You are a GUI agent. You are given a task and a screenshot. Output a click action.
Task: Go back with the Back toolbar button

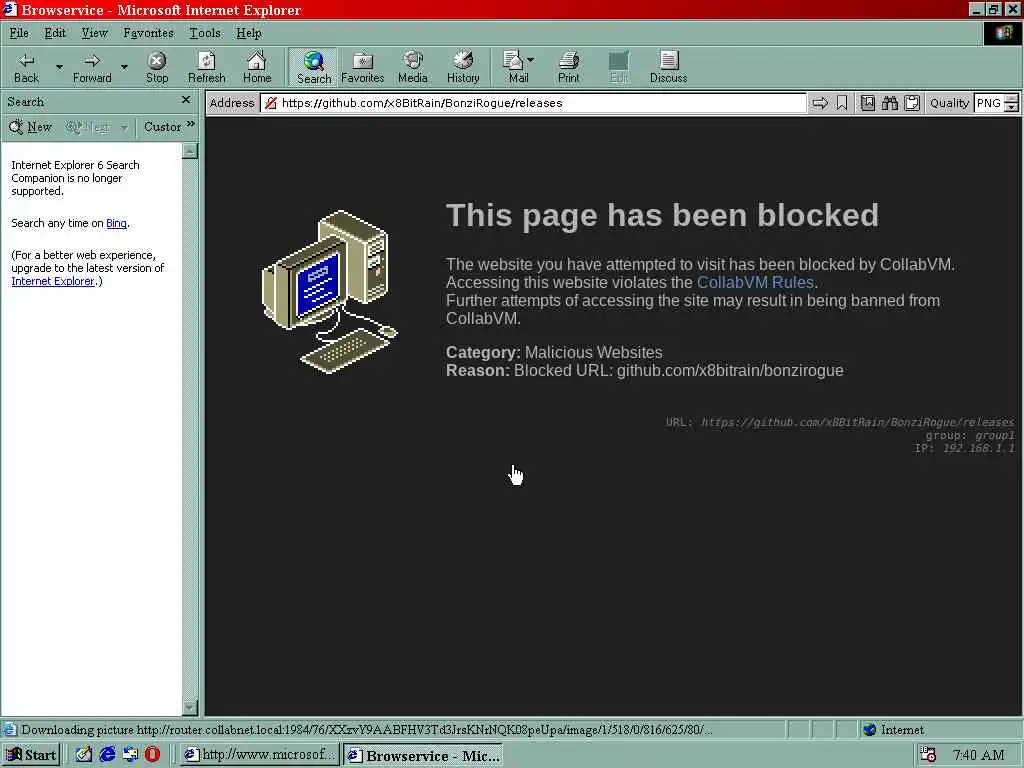(x=26, y=67)
